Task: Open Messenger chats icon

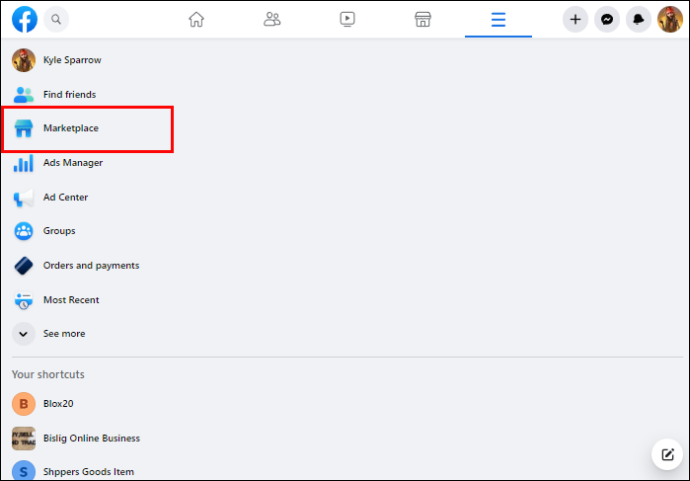Action: [x=607, y=19]
